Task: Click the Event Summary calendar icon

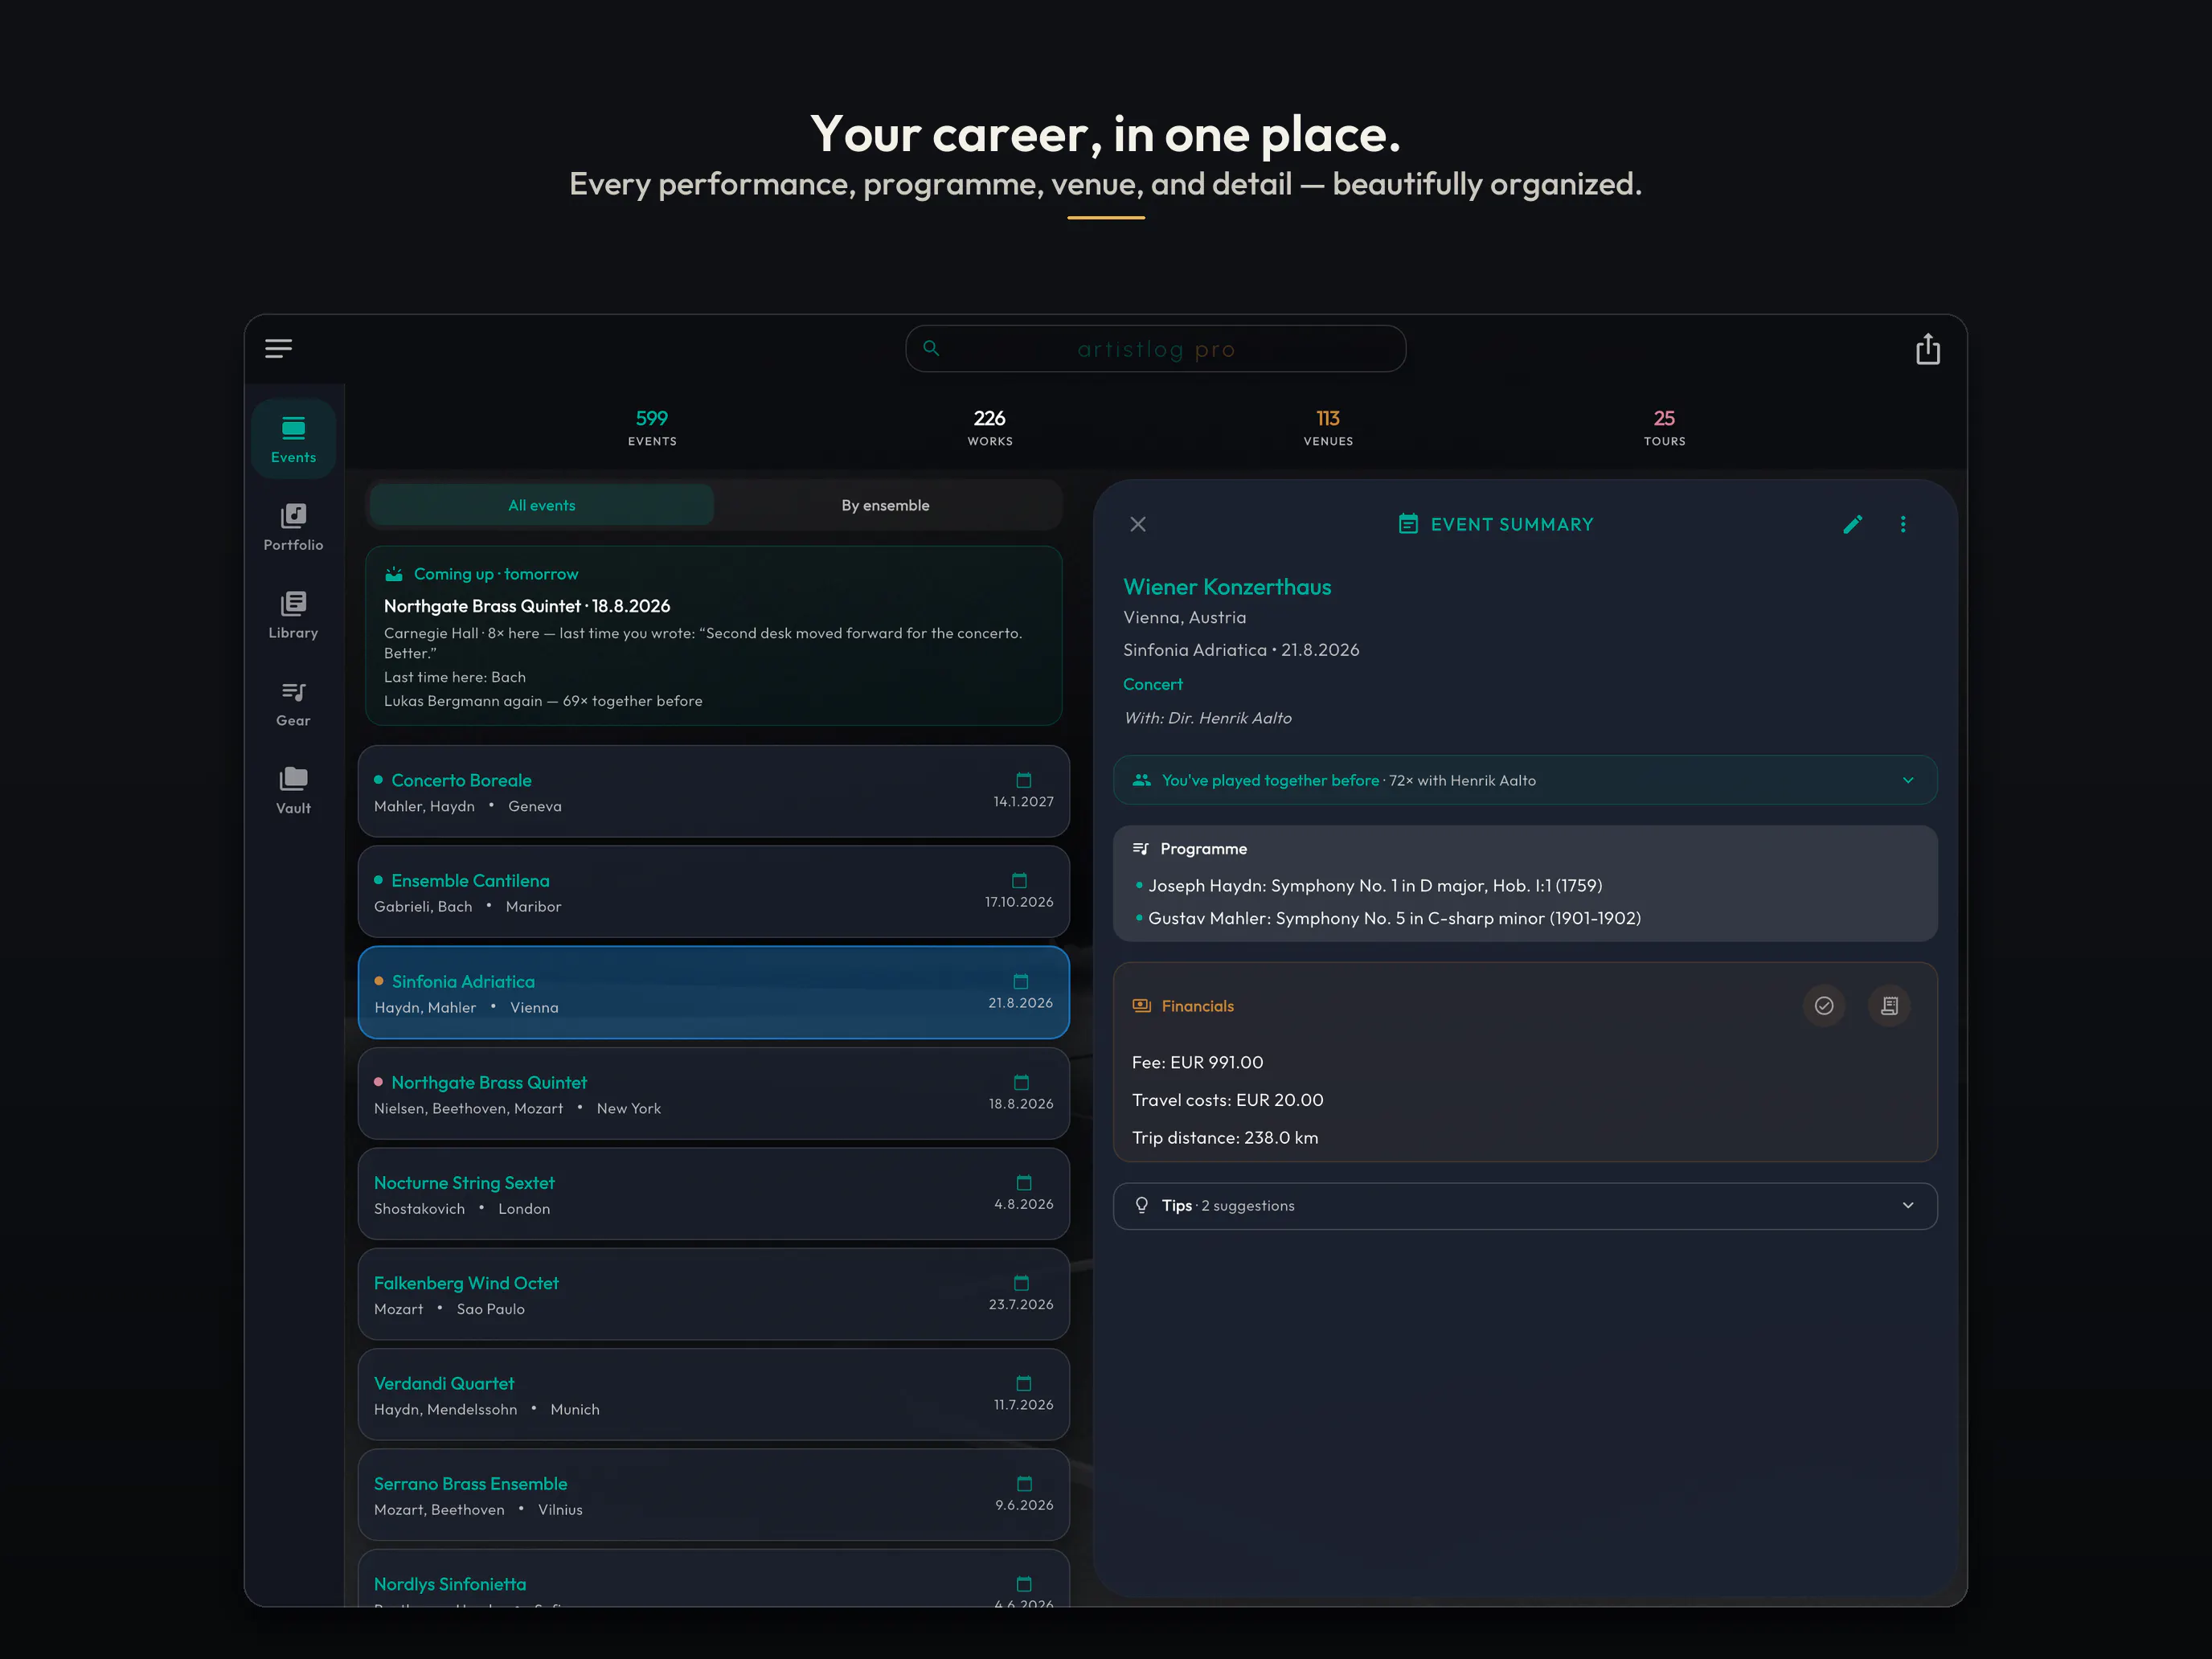Action: (x=1408, y=524)
